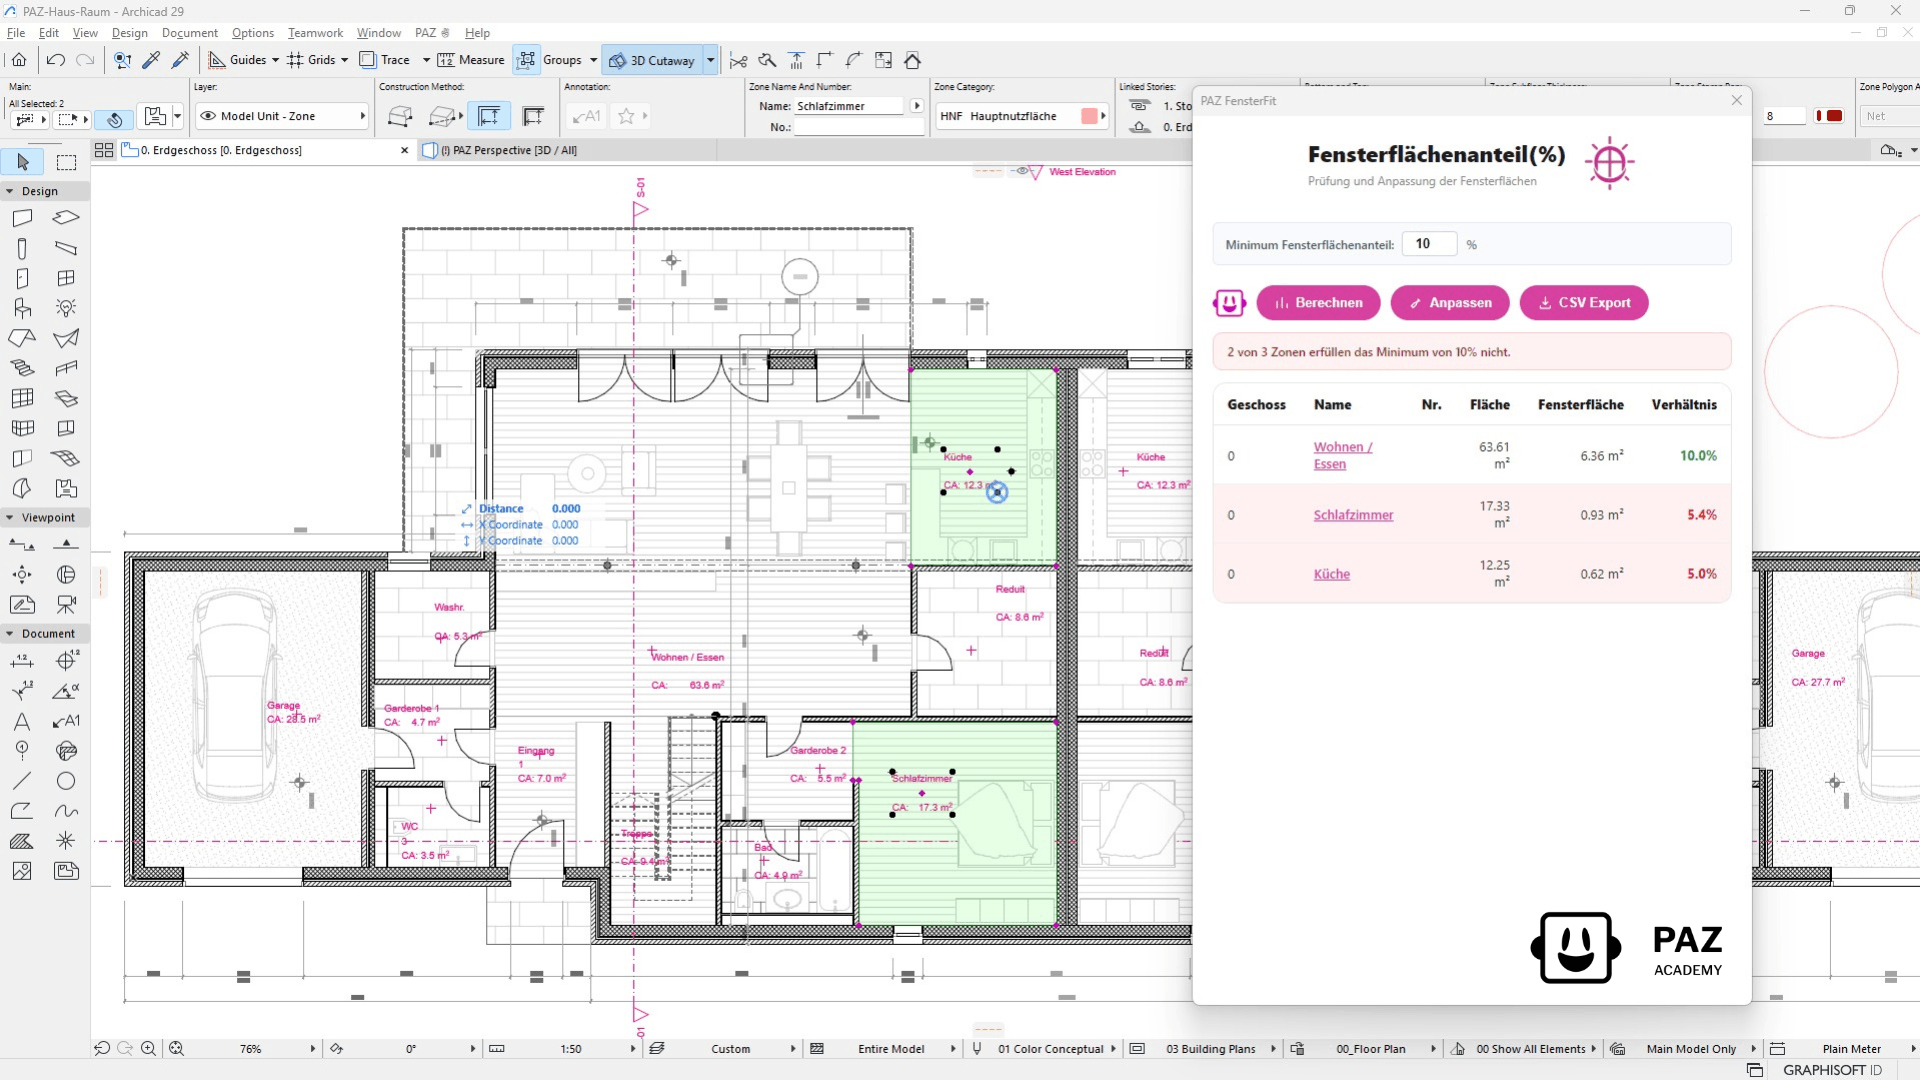Open the Hauptnutzfläche zone category dropdown

pyautogui.click(x=1022, y=116)
